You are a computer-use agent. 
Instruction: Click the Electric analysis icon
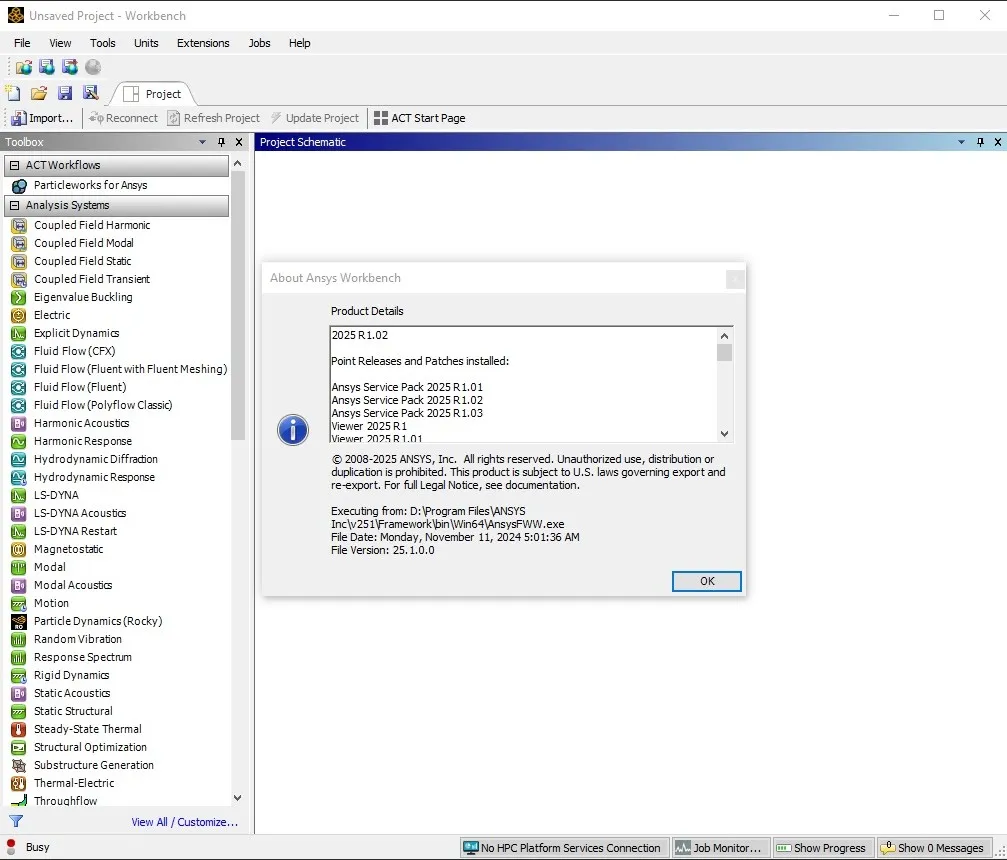(x=19, y=315)
